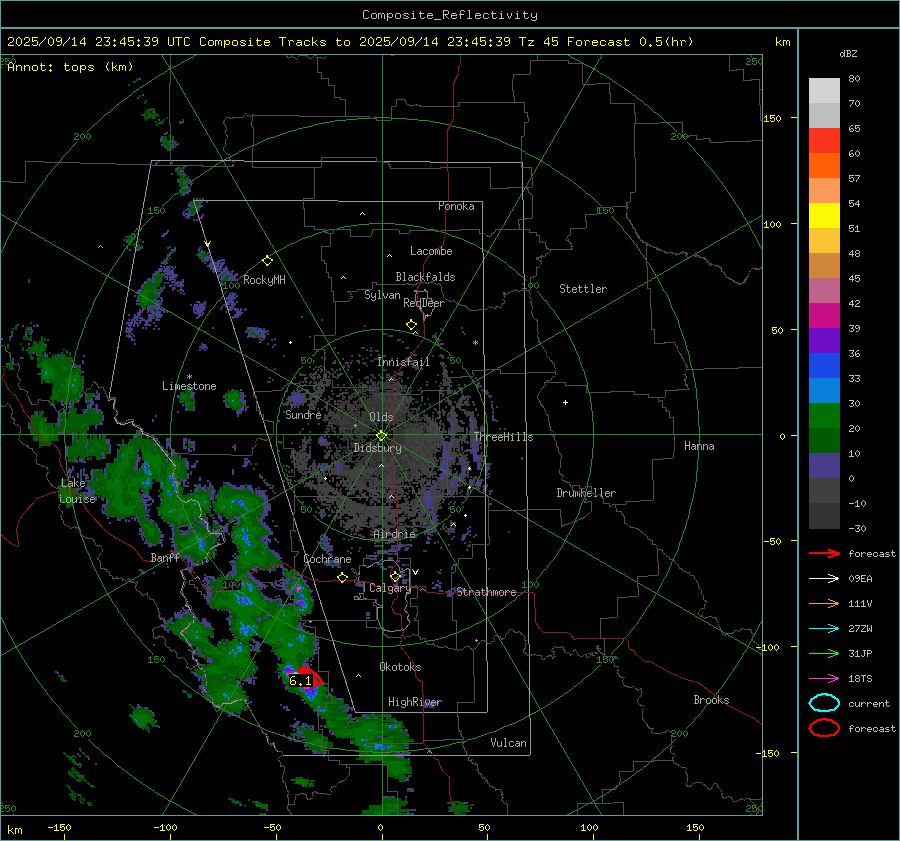900x841 pixels.
Task: Click the cyan current ellipse legend icon
Action: click(x=824, y=703)
